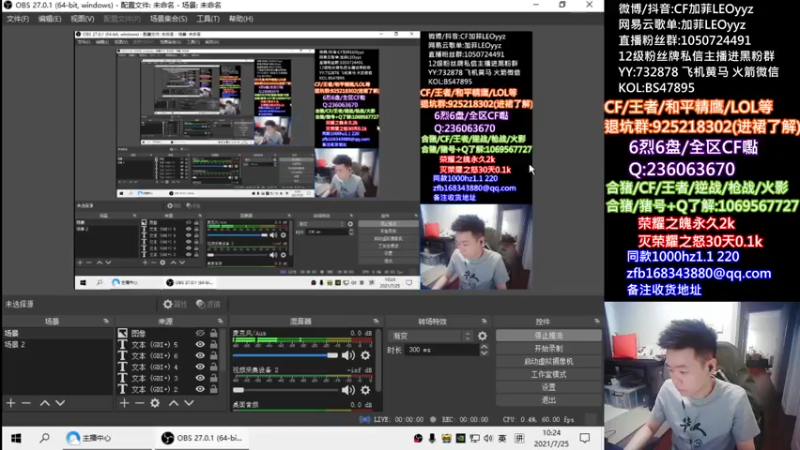This screenshot has width=800, height=450.
Task: Move scene down in Scenes panel
Action: click(x=60, y=403)
